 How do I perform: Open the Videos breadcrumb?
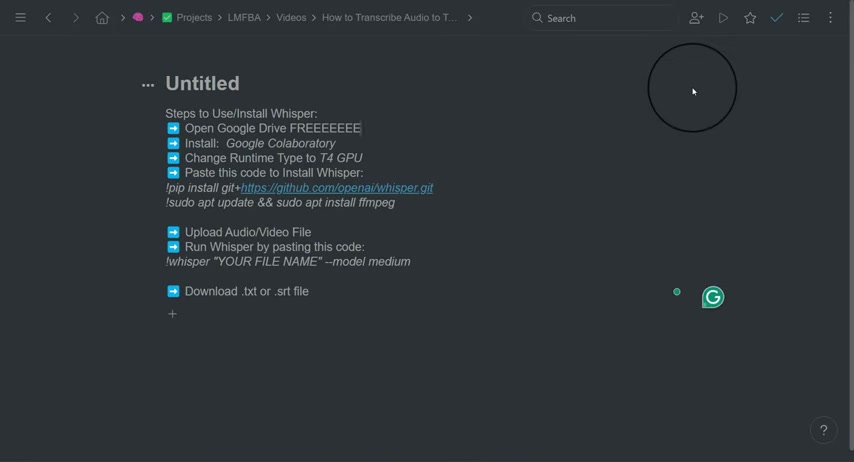coord(291,17)
